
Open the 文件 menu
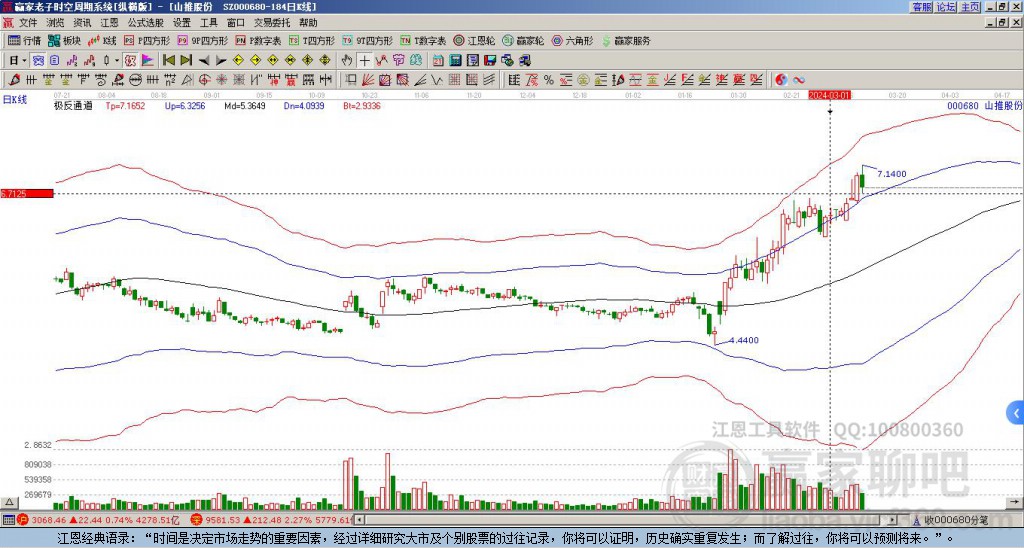click(28, 23)
